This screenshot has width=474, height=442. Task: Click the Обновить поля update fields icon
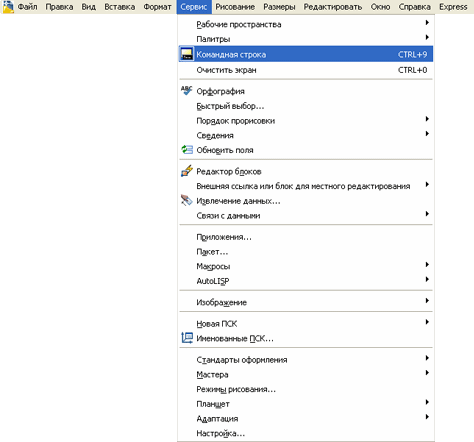(x=187, y=150)
